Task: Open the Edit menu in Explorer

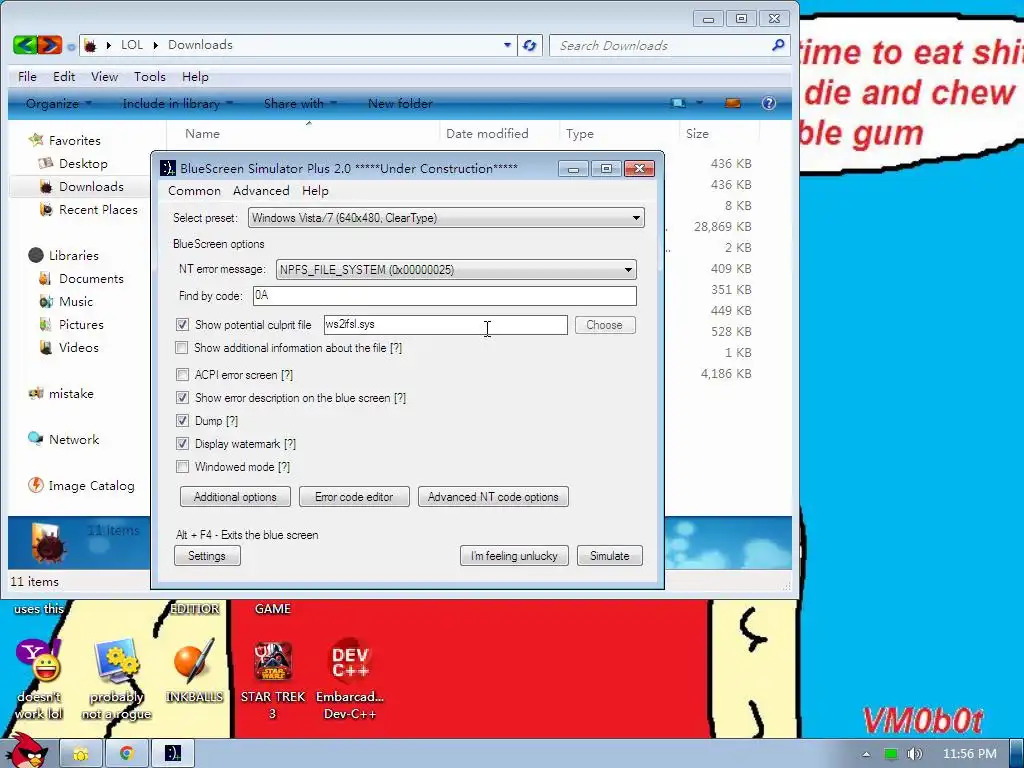Action: [64, 76]
